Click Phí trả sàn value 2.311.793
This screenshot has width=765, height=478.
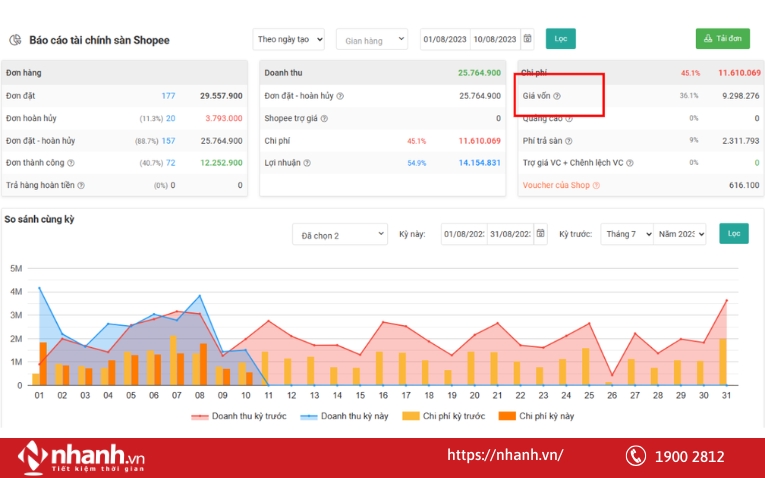coord(741,141)
